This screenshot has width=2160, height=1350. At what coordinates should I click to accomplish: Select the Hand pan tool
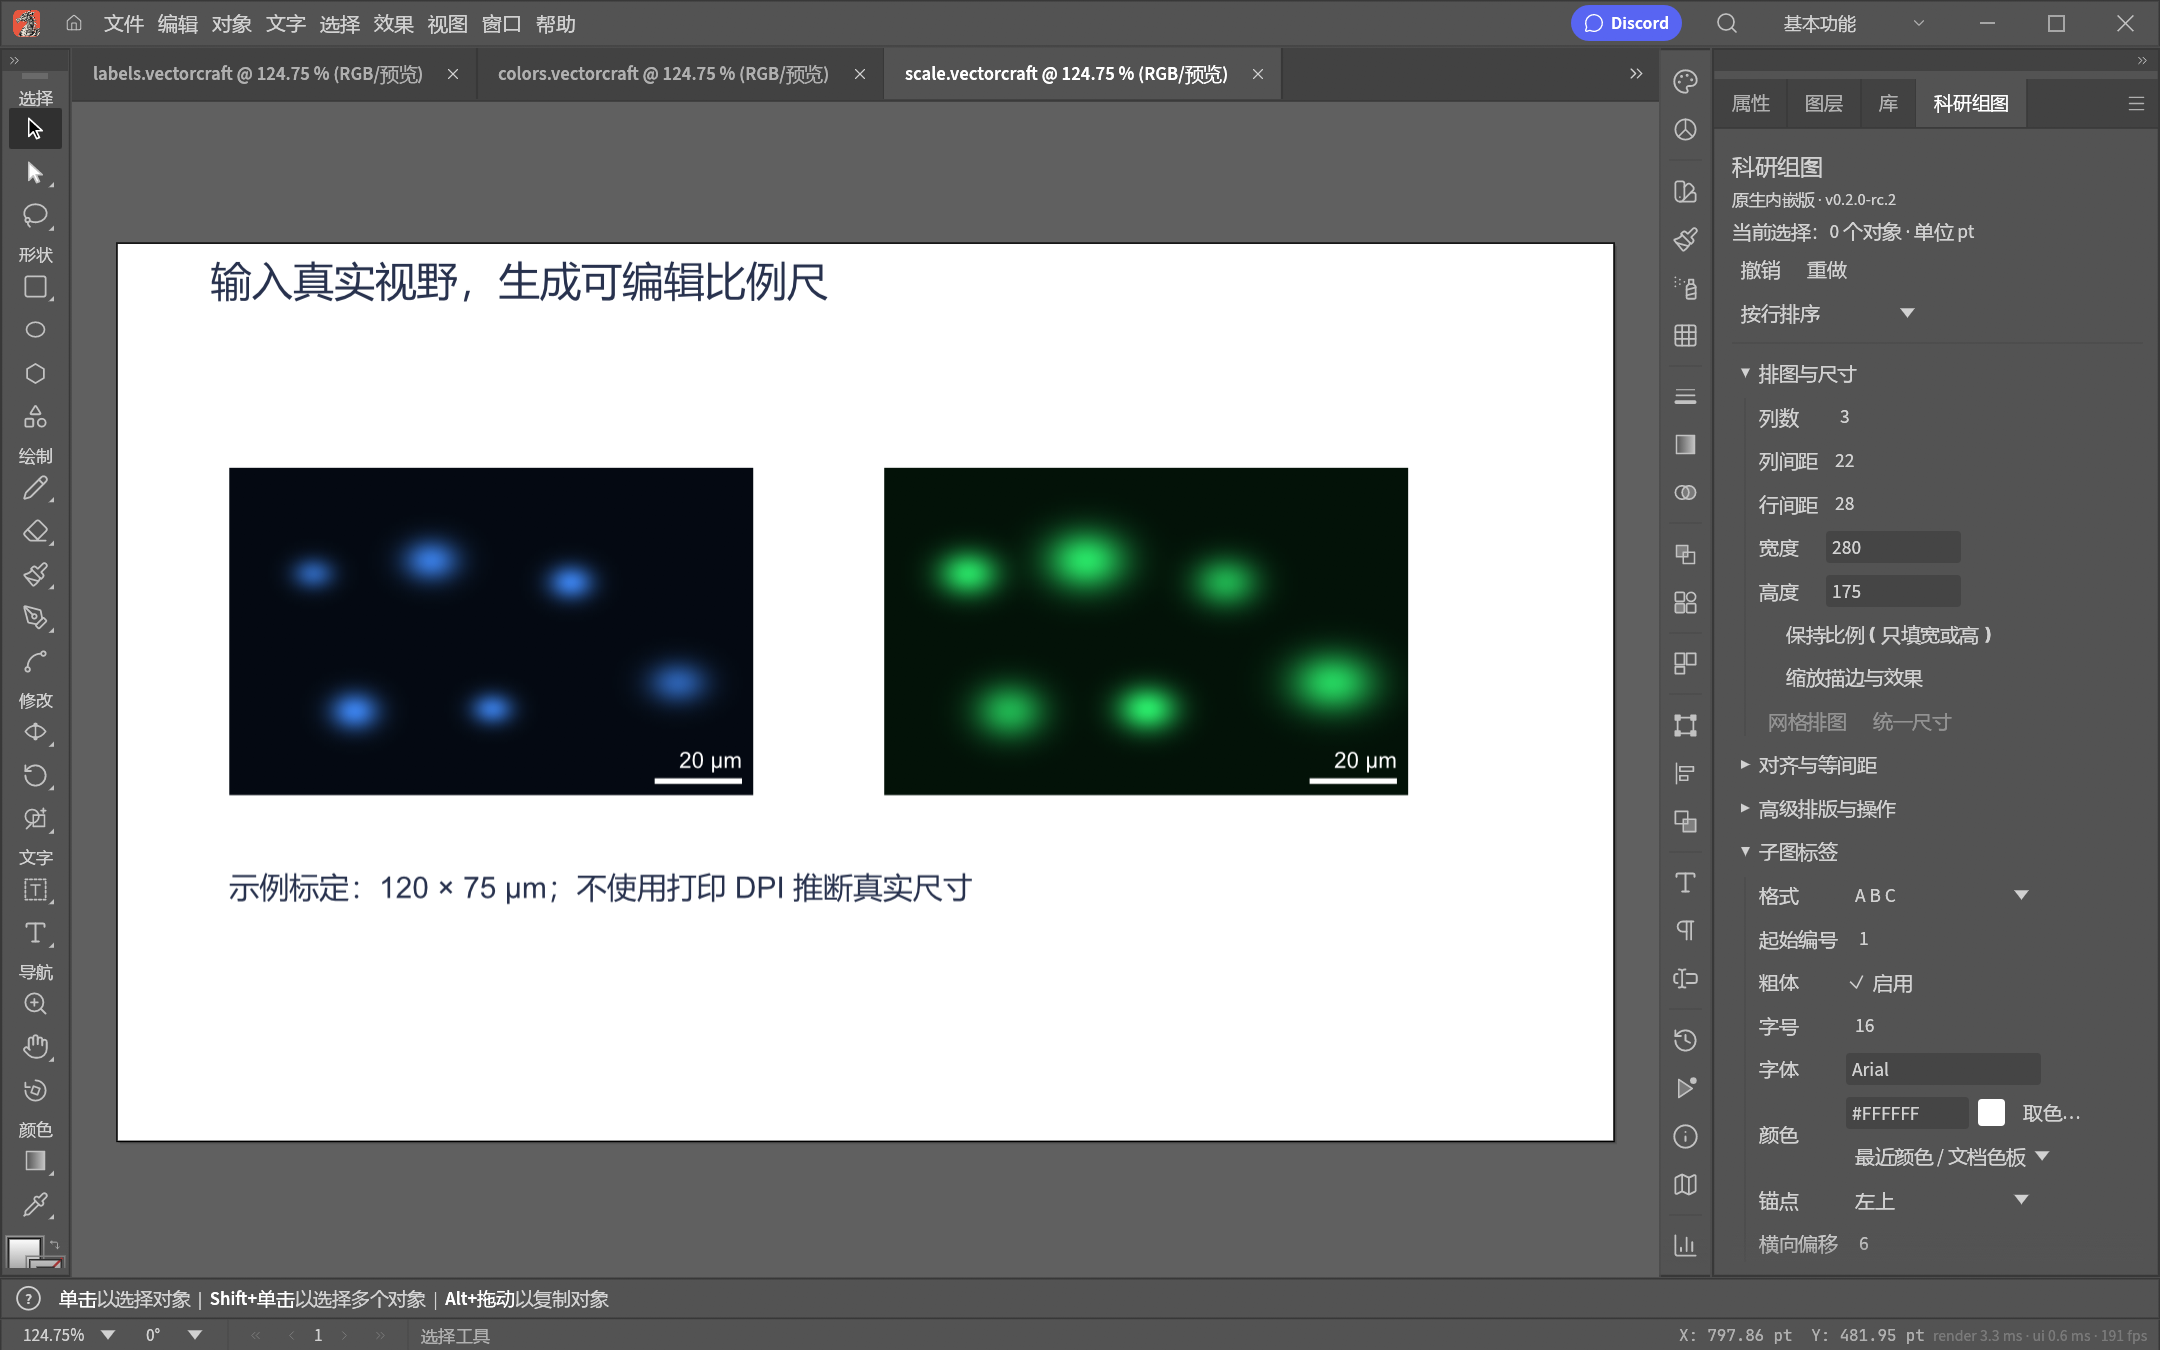35,1047
